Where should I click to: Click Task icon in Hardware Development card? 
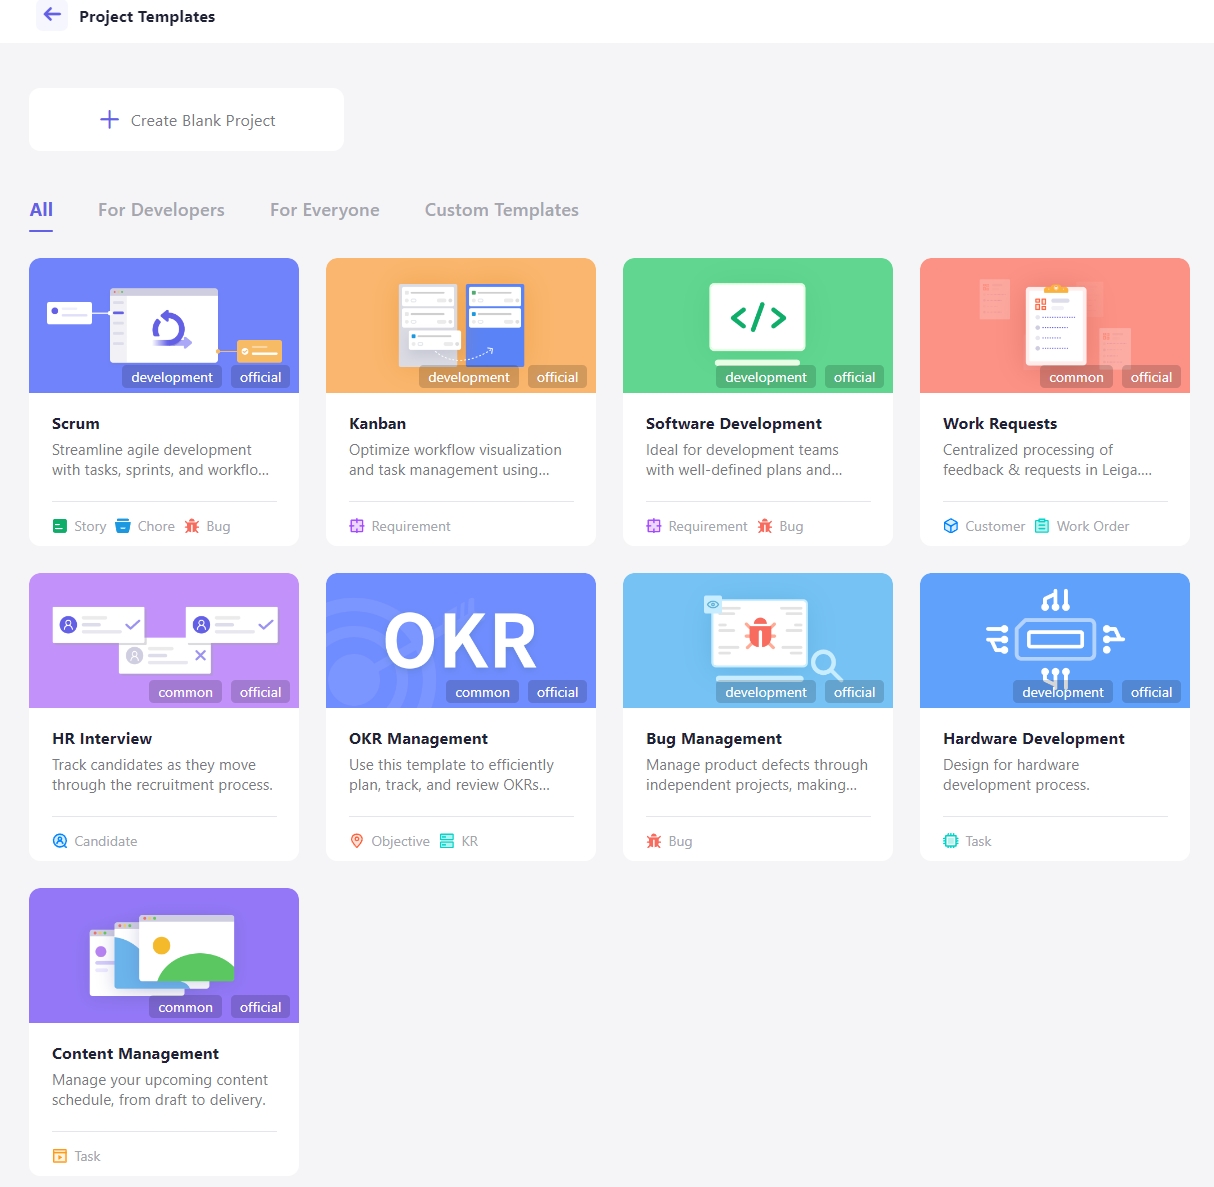951,841
